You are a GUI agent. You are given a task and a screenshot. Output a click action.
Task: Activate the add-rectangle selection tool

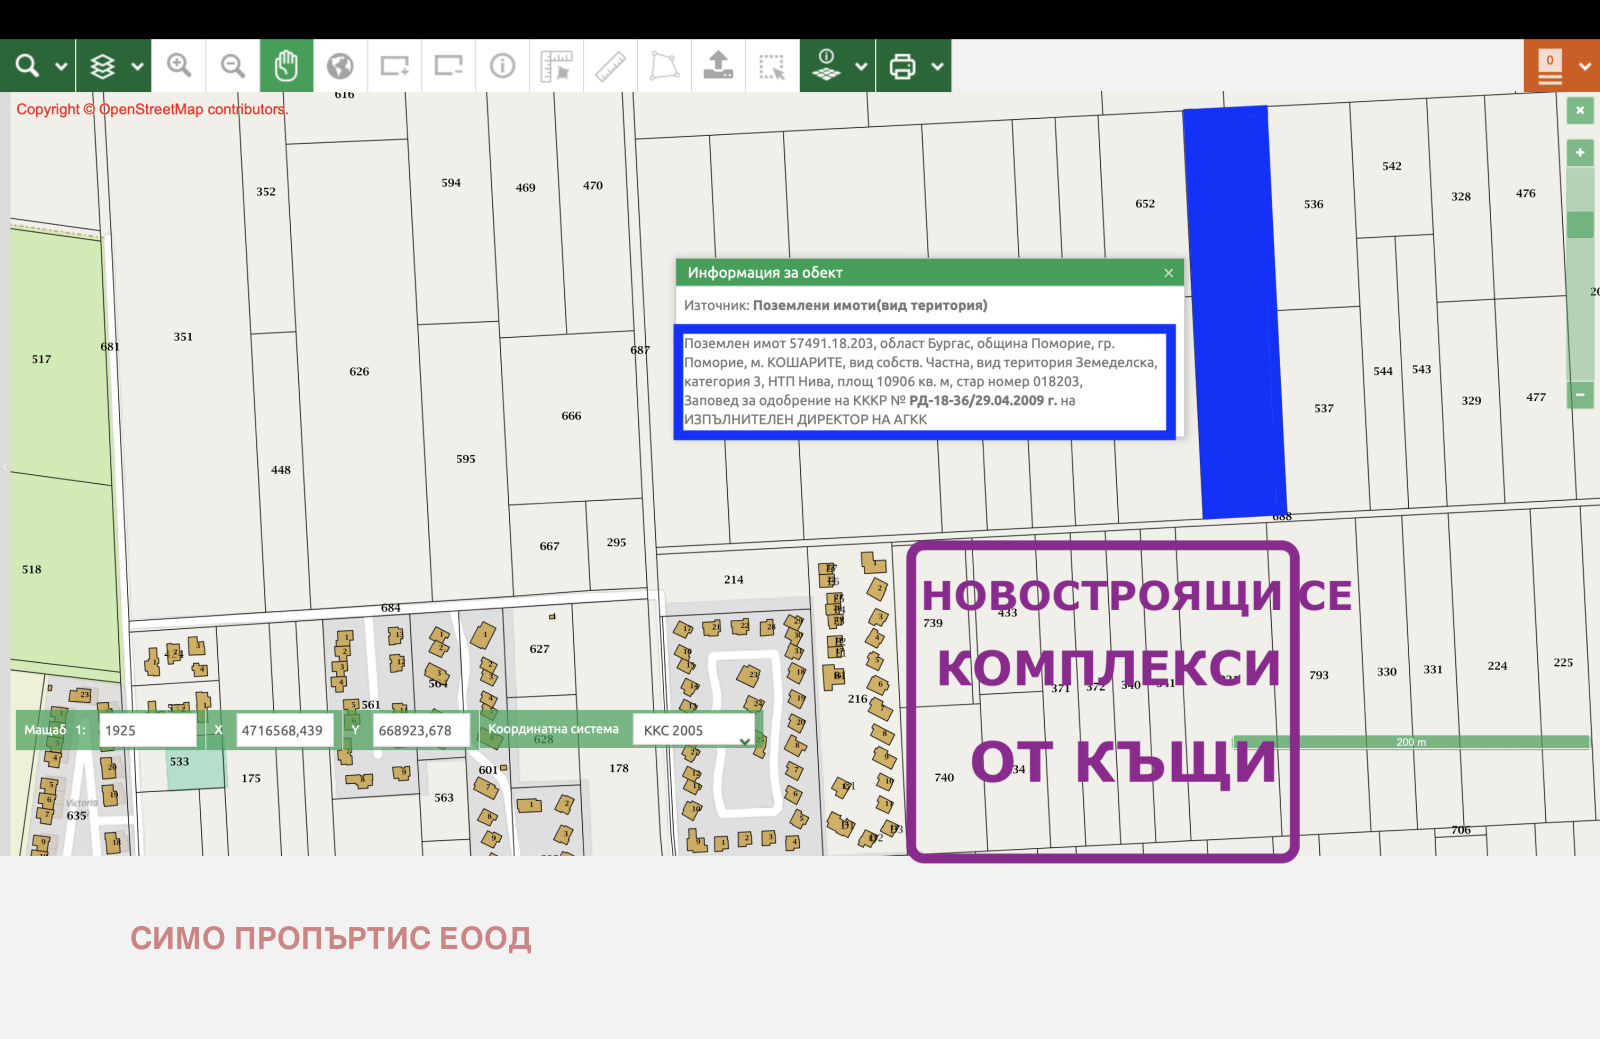(x=394, y=65)
